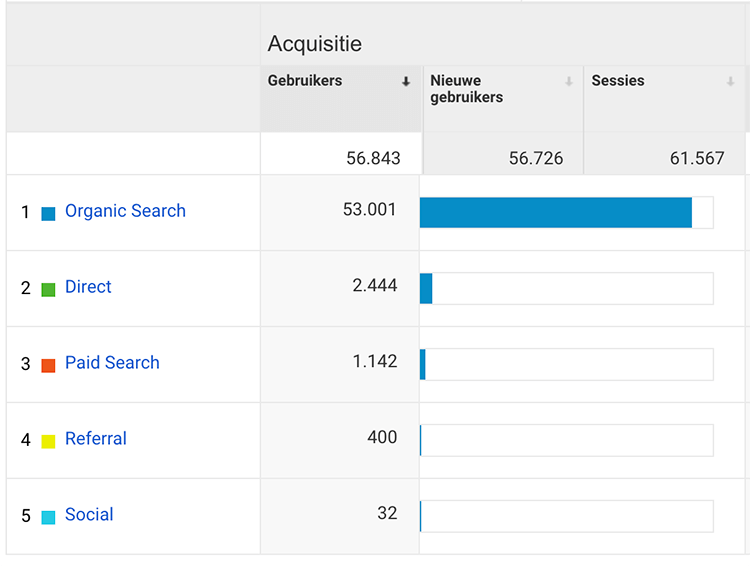750x566 pixels.
Task: Click the cyan Social color square
Action: 48,517
